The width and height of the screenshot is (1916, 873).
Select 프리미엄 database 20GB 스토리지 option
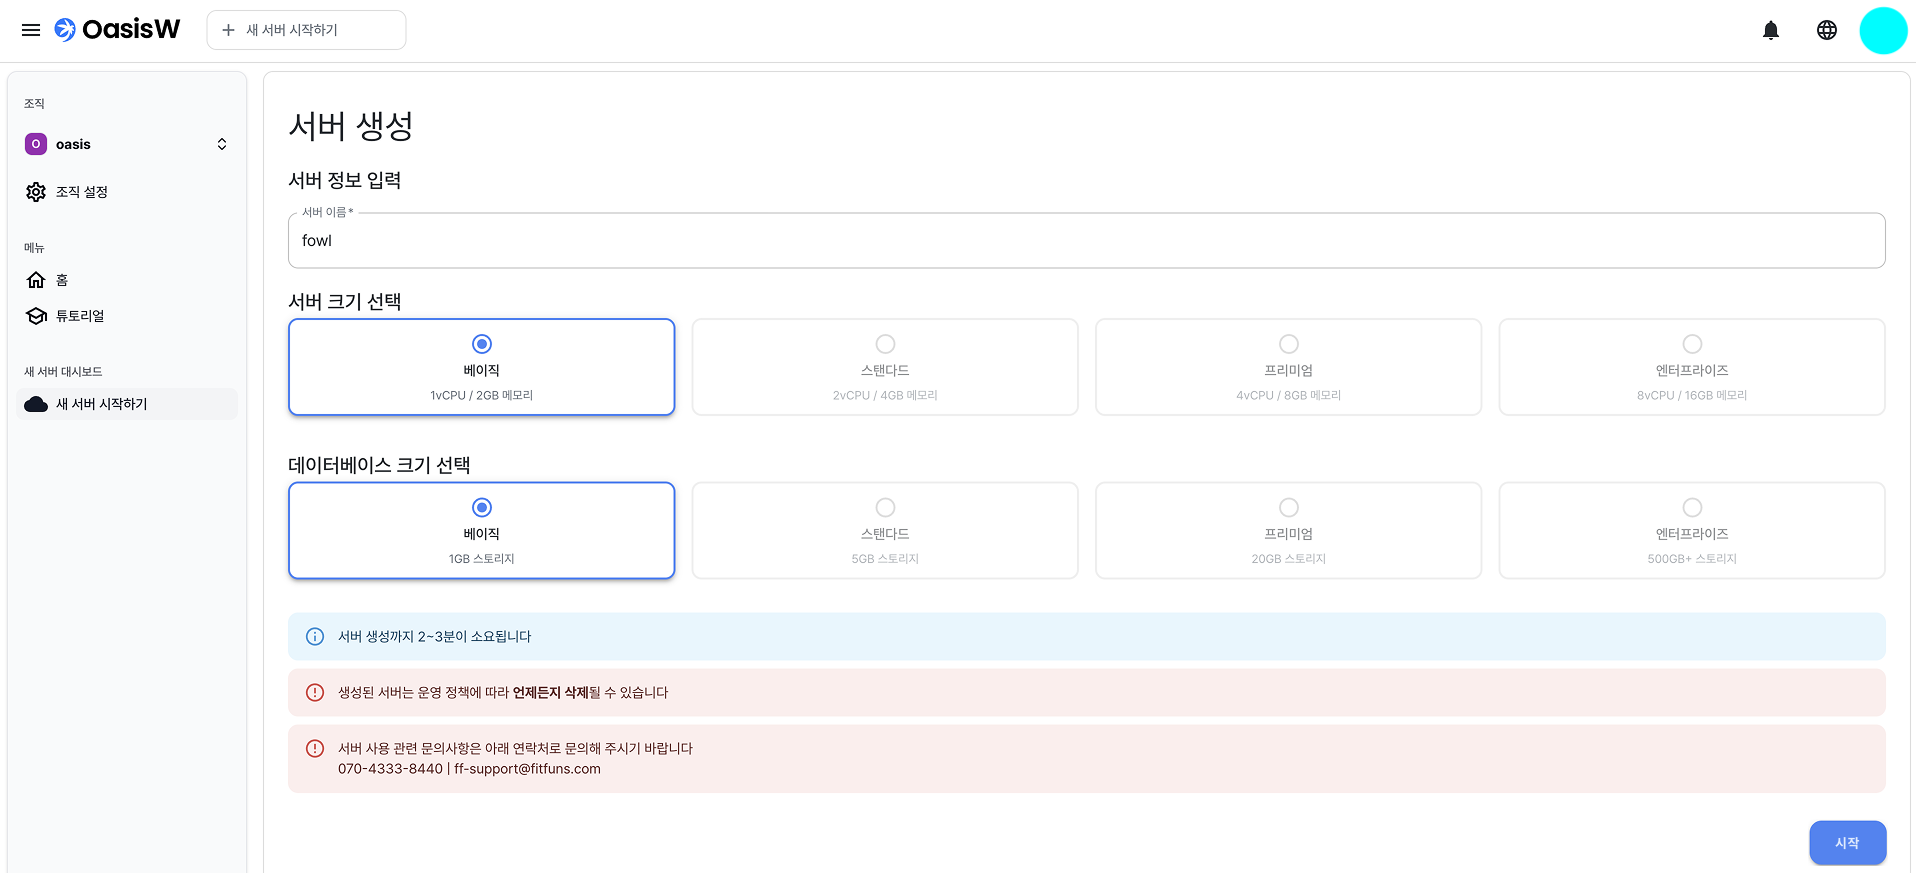pyautogui.click(x=1288, y=531)
